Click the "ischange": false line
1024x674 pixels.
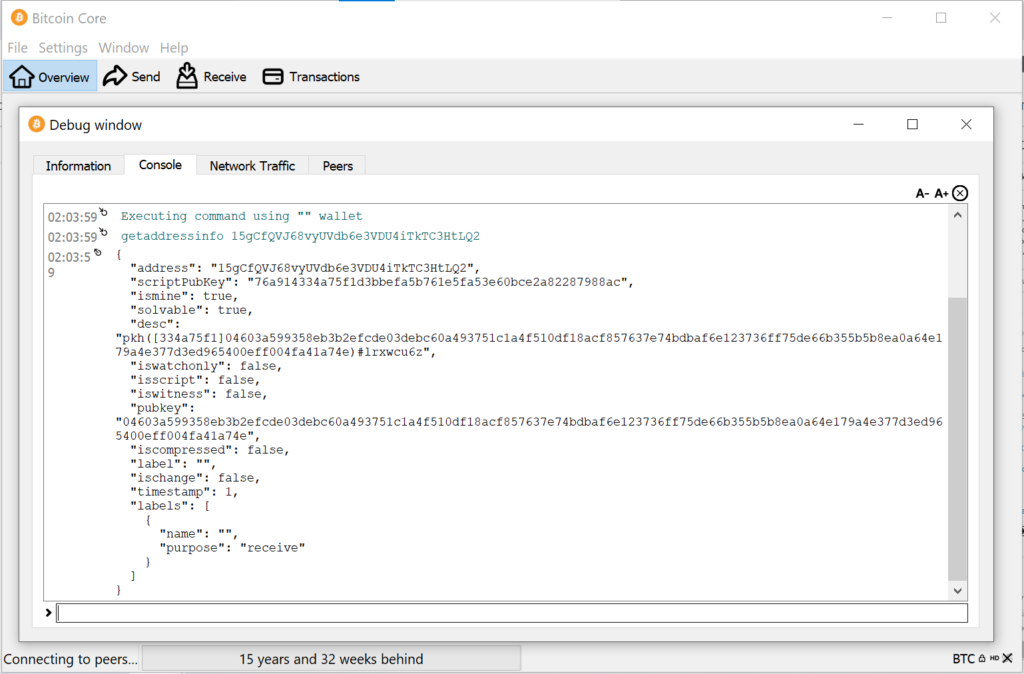click(195, 478)
